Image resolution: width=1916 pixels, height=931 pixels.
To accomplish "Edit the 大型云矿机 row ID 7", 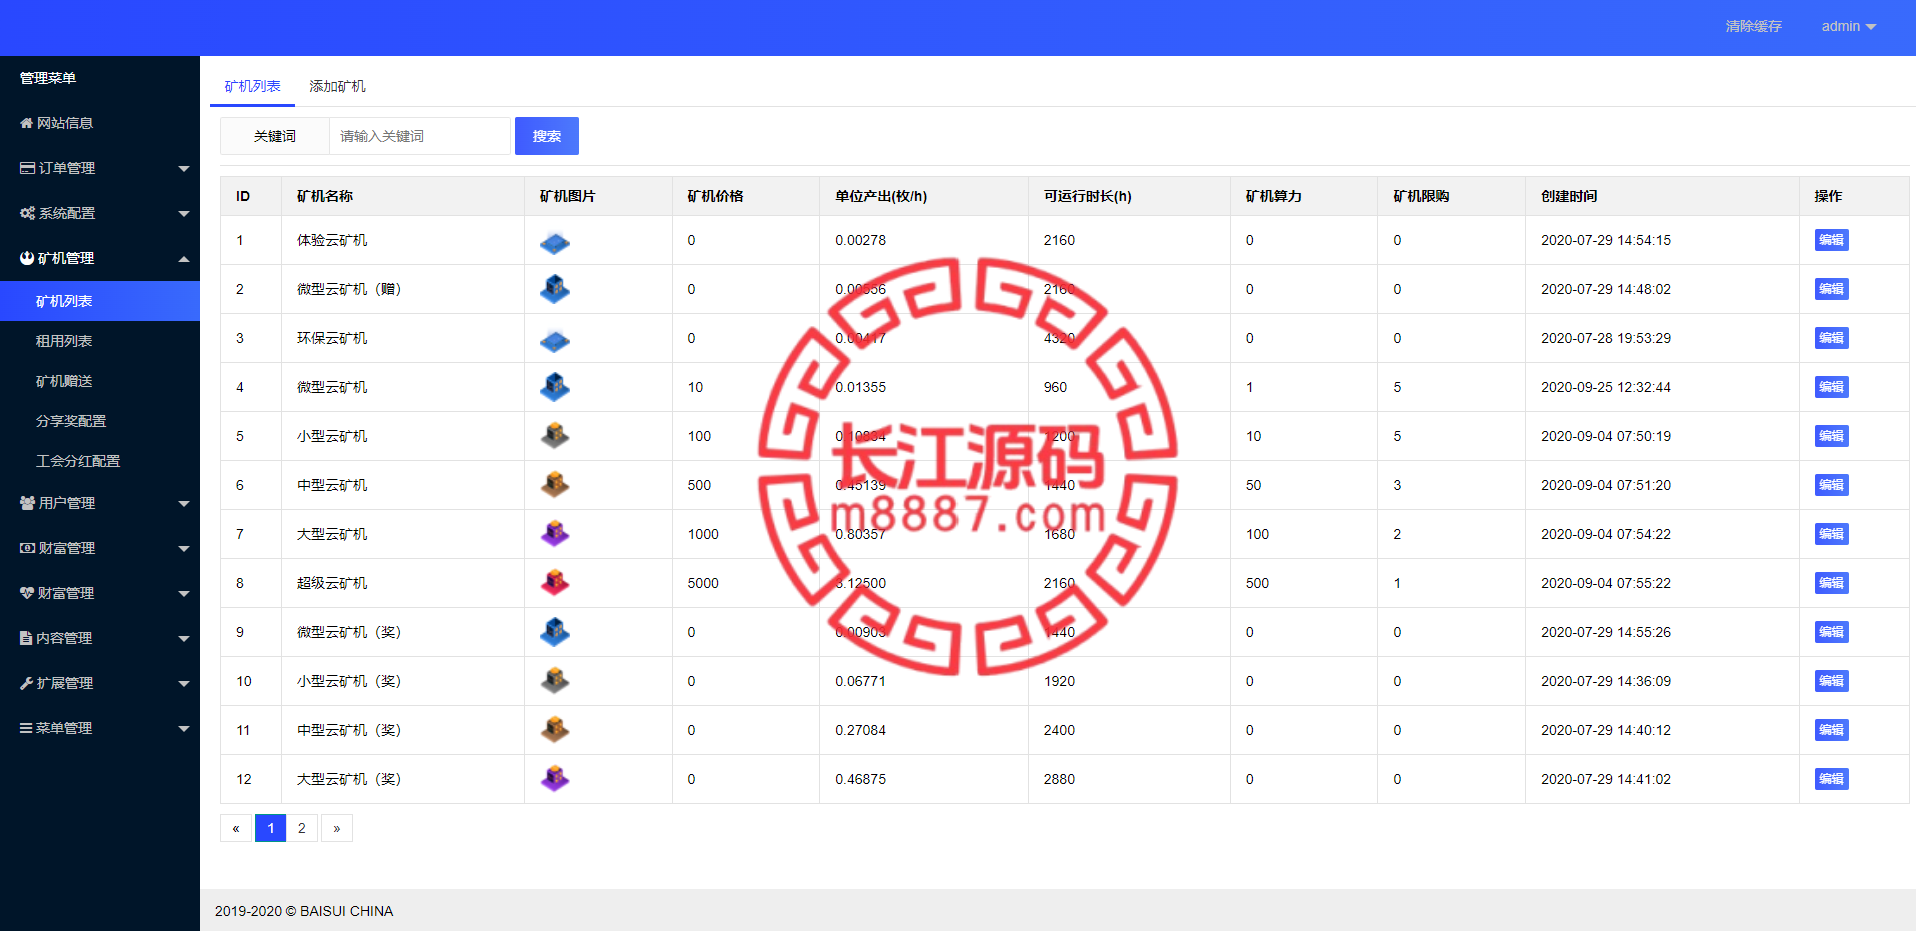I will (1831, 534).
